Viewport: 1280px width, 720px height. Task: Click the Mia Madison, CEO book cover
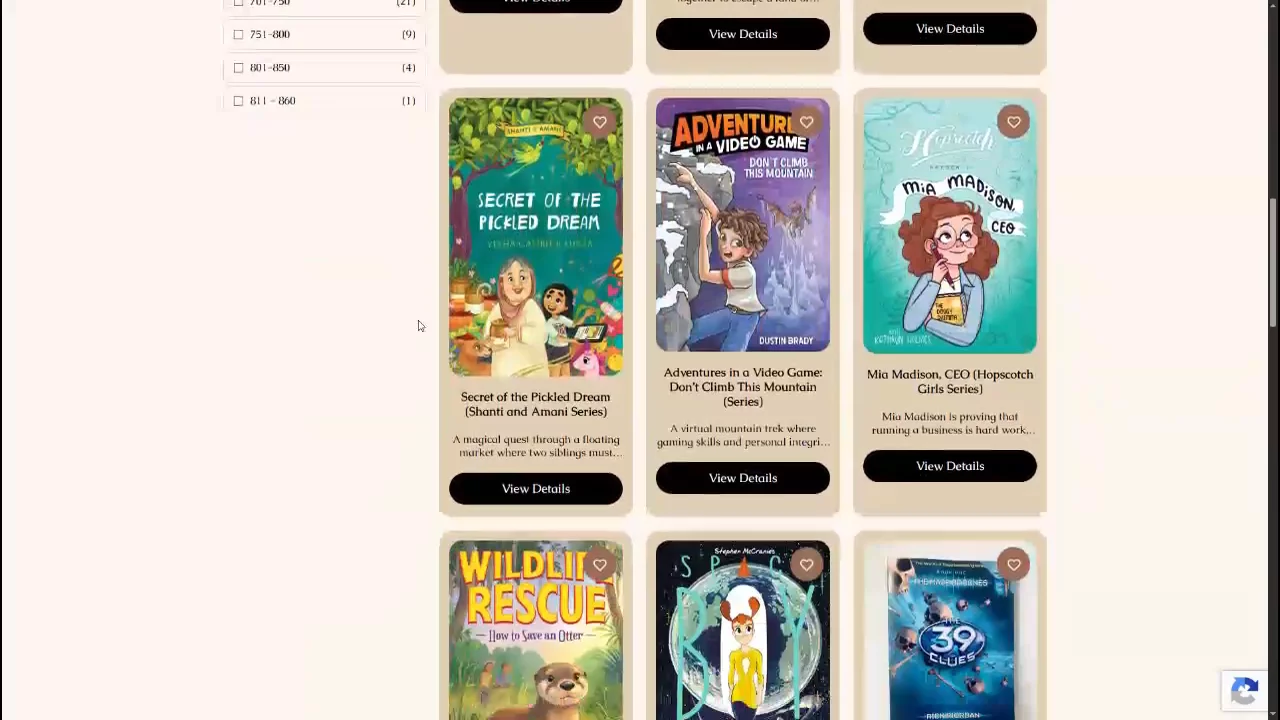[x=950, y=226]
